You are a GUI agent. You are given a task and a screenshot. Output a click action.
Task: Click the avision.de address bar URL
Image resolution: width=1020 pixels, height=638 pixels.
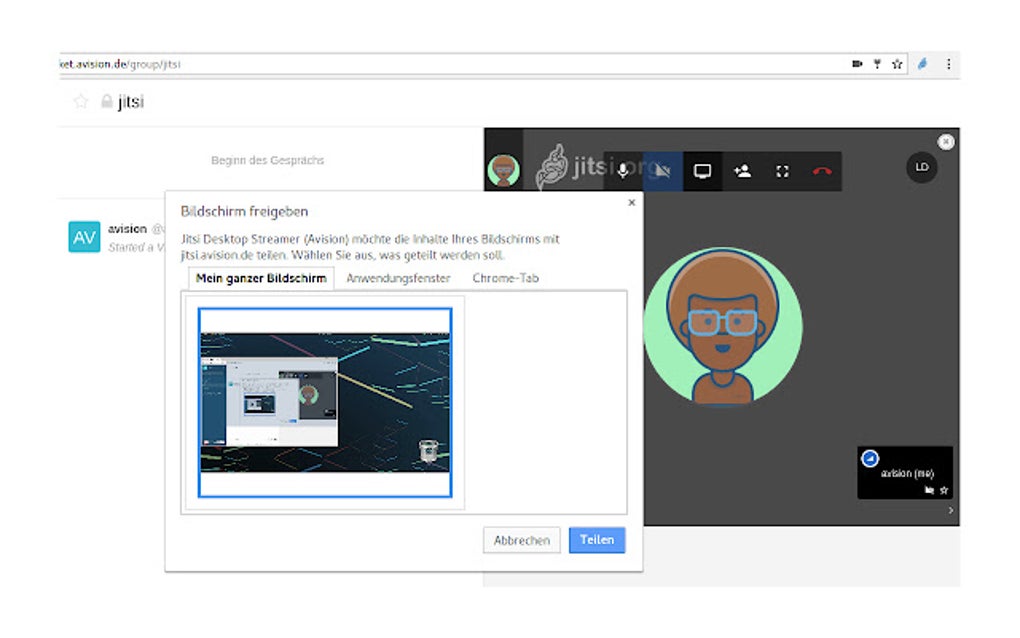tap(120, 63)
